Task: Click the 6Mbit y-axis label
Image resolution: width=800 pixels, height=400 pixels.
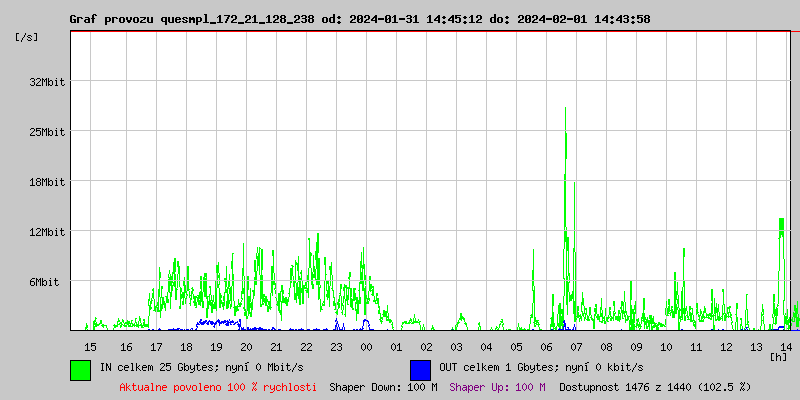Action: coord(44,282)
